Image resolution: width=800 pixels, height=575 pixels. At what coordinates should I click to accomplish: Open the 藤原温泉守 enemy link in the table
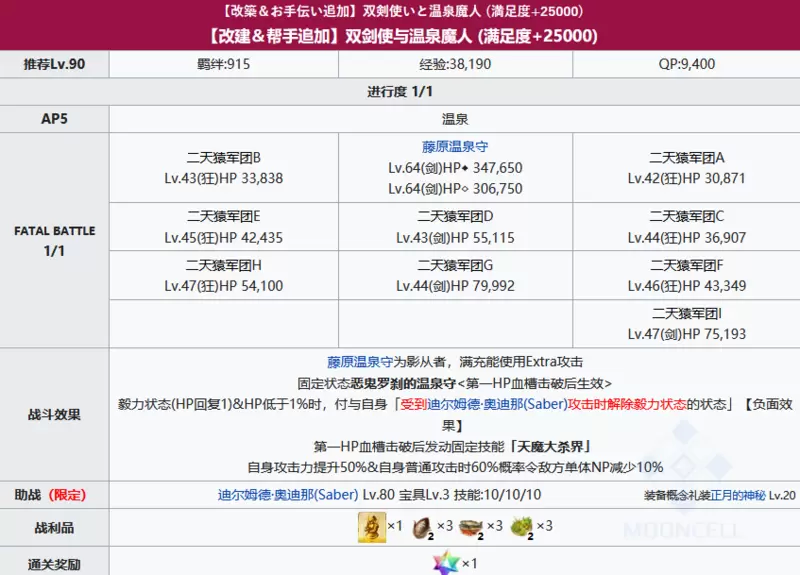pyautogui.click(x=455, y=147)
